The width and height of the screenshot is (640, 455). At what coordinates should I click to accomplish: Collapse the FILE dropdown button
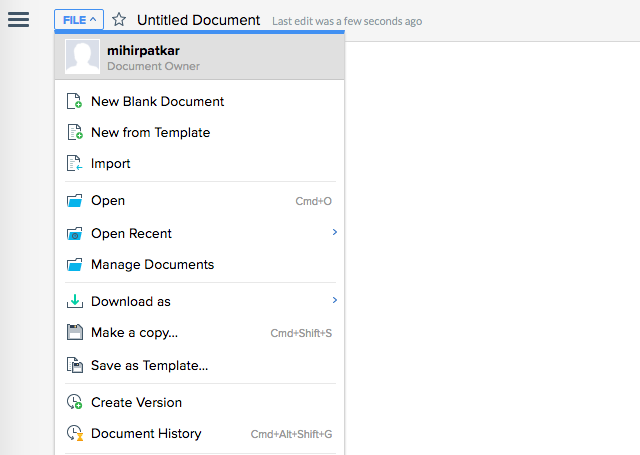pos(79,20)
